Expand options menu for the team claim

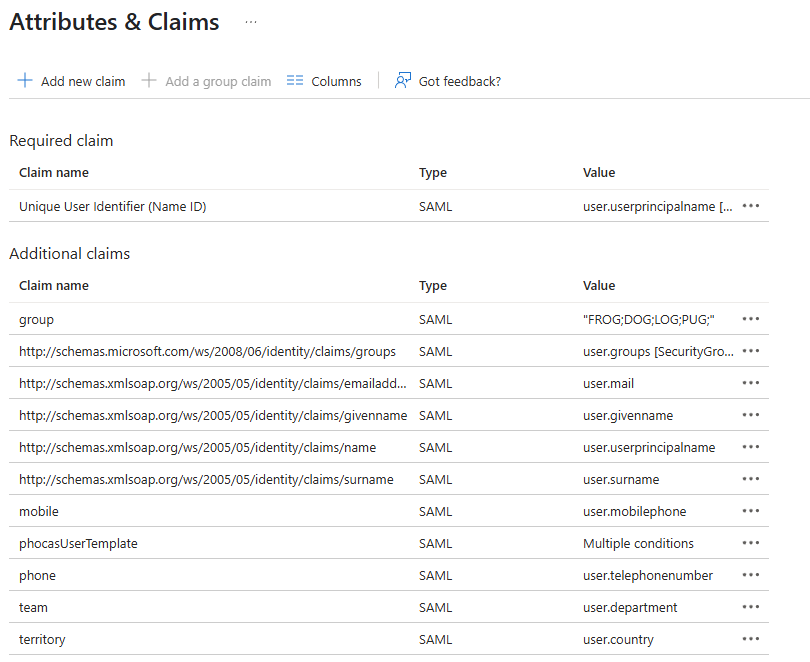[751, 607]
